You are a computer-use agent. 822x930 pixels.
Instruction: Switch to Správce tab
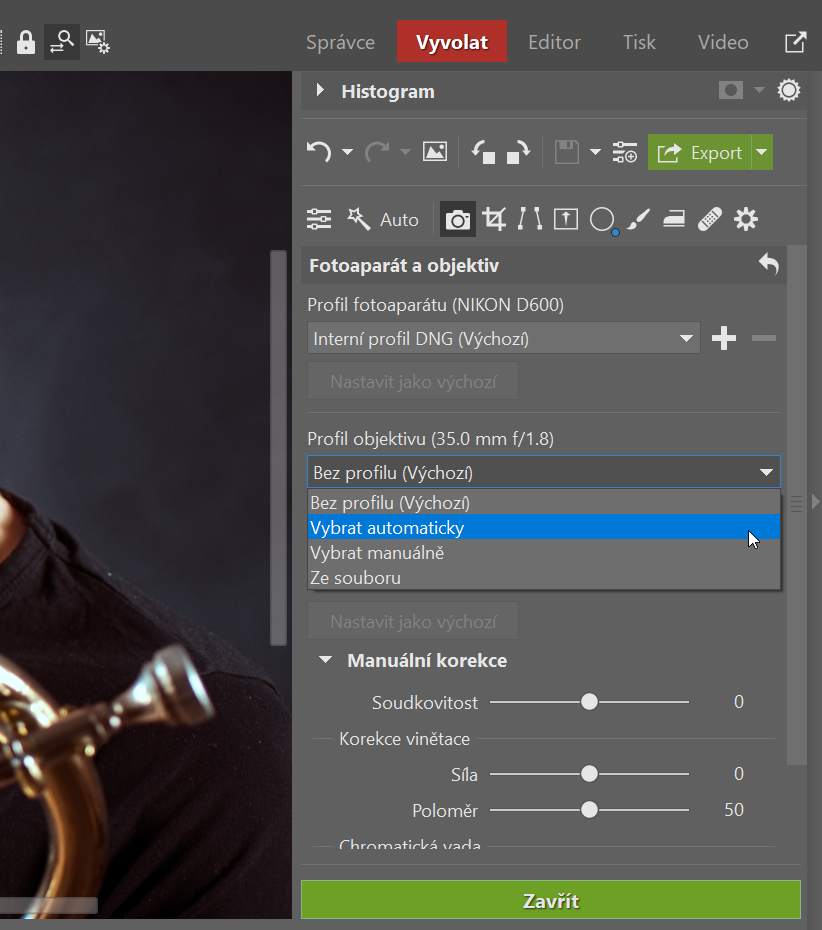pyautogui.click(x=340, y=42)
